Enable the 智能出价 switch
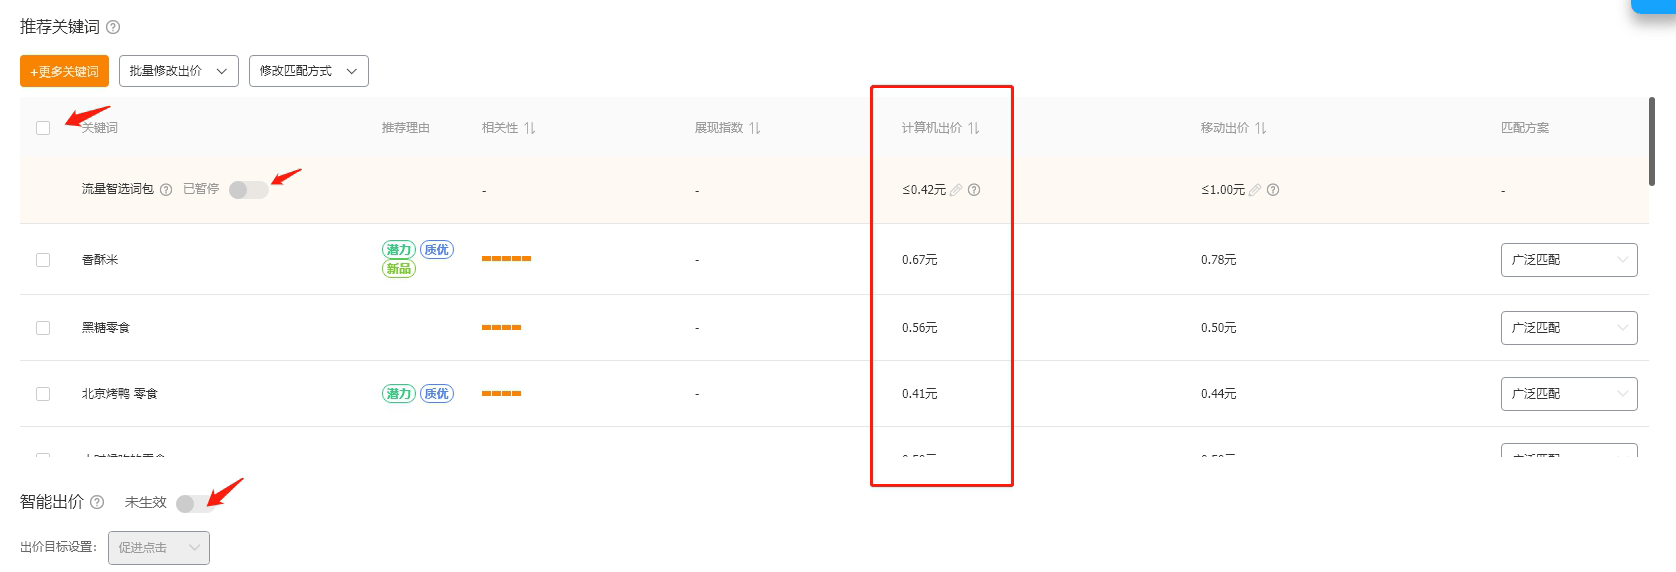Image resolution: width=1676 pixels, height=572 pixels. point(194,503)
